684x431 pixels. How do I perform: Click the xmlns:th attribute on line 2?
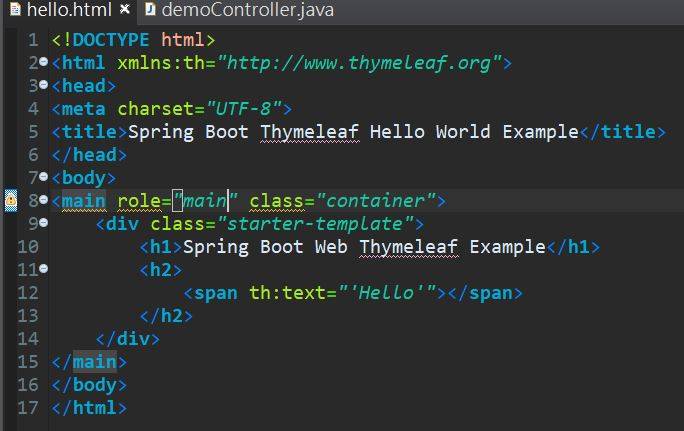(161, 63)
